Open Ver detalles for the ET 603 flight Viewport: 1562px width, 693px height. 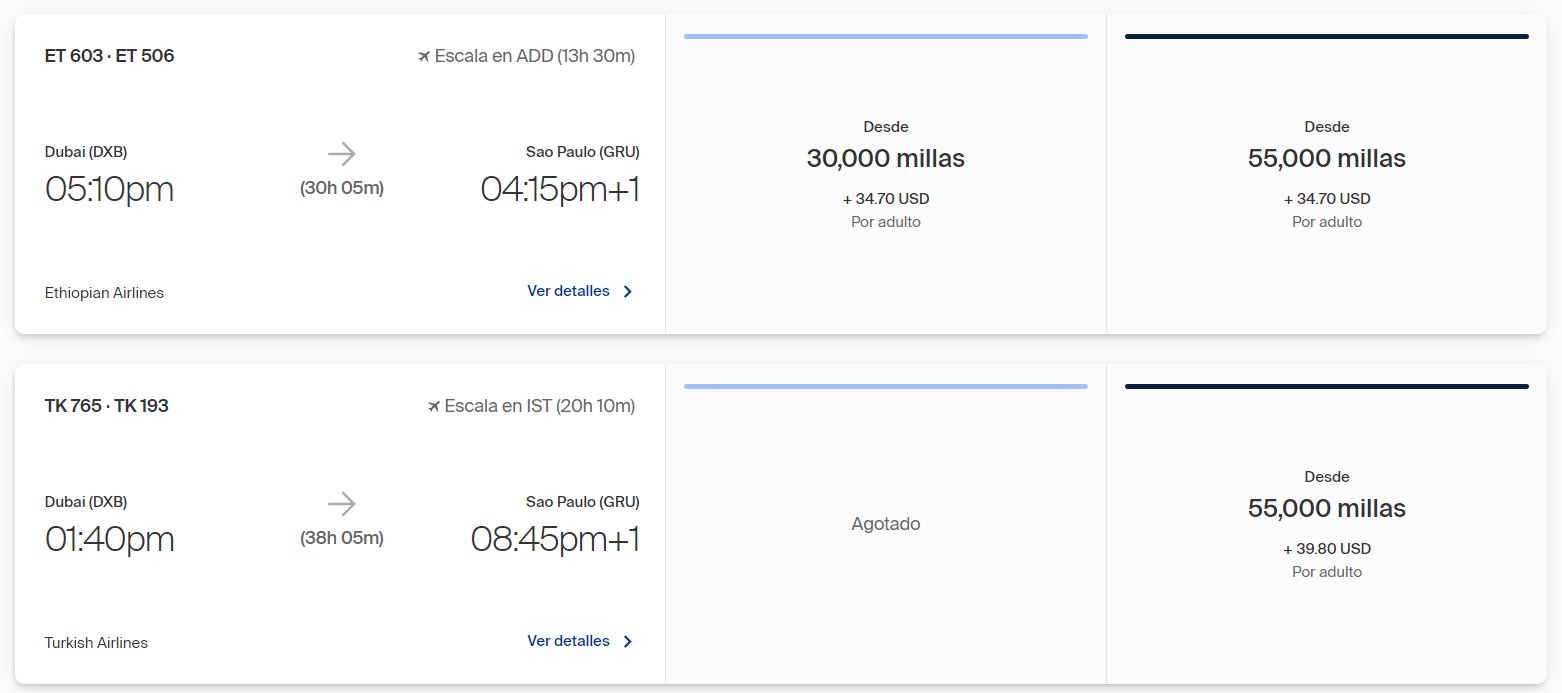tap(568, 291)
